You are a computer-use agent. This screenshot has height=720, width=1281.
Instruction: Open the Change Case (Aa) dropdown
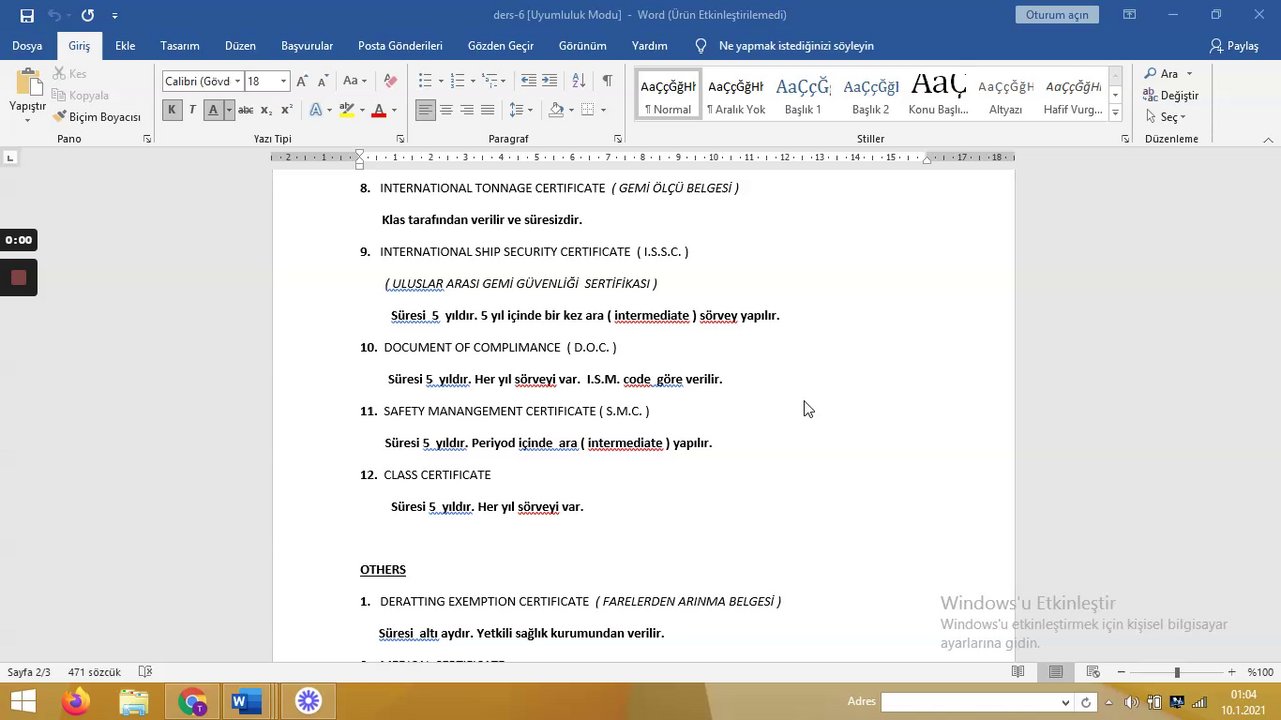[x=355, y=81]
